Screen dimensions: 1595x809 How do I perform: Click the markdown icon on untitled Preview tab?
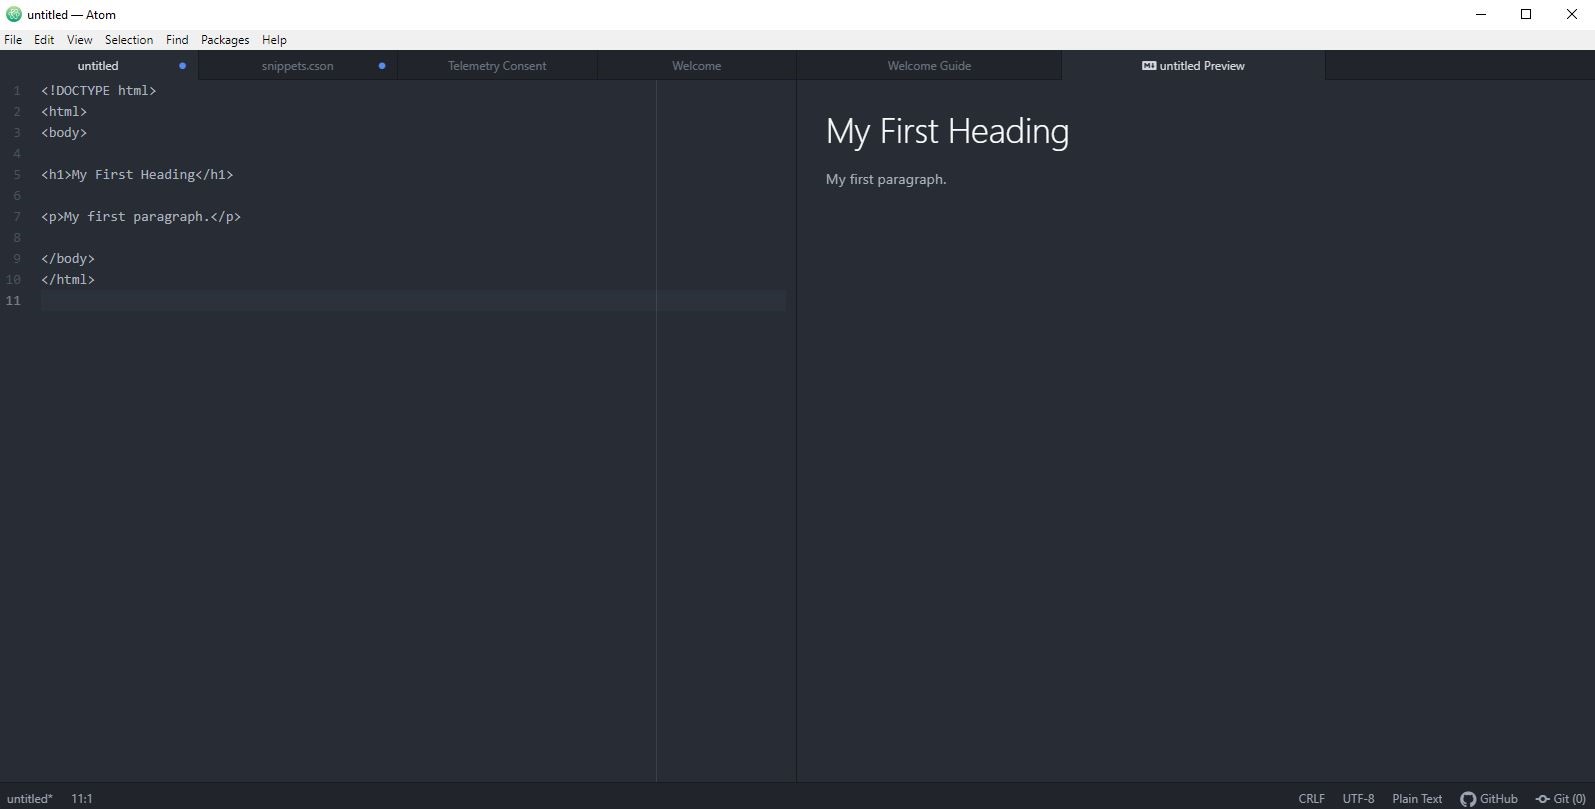(1149, 66)
